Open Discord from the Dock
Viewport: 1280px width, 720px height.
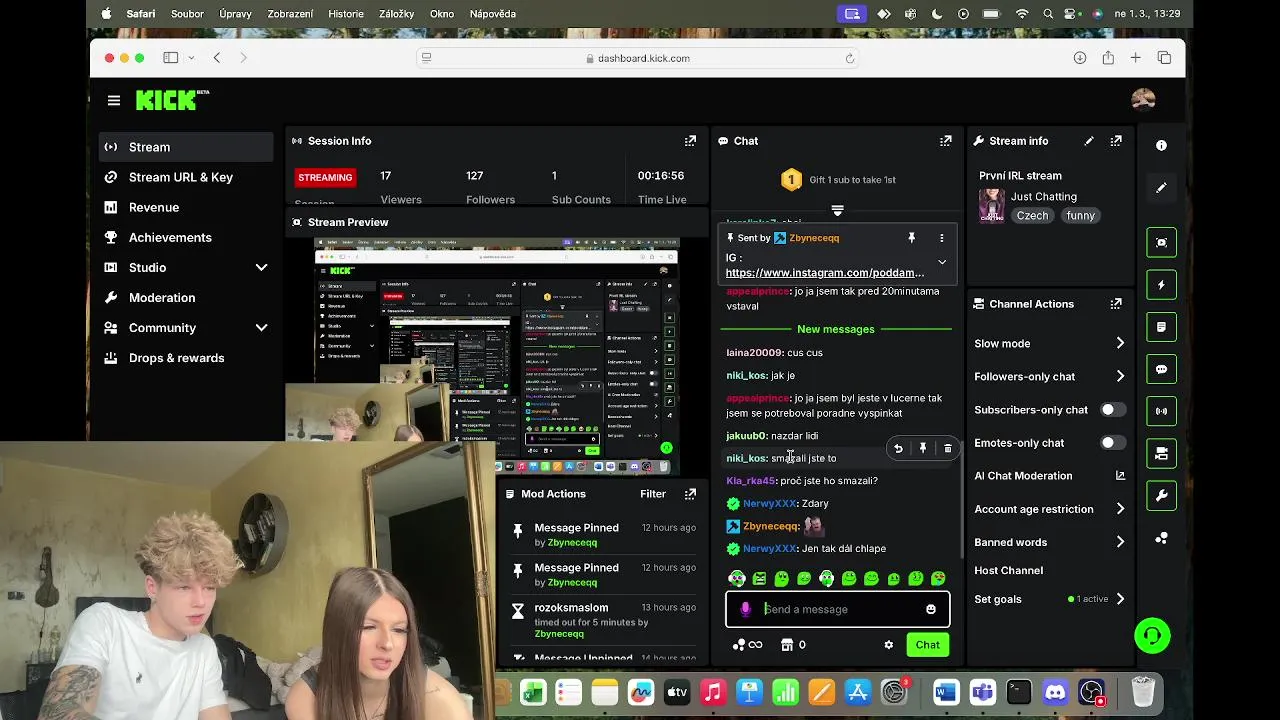point(1055,691)
